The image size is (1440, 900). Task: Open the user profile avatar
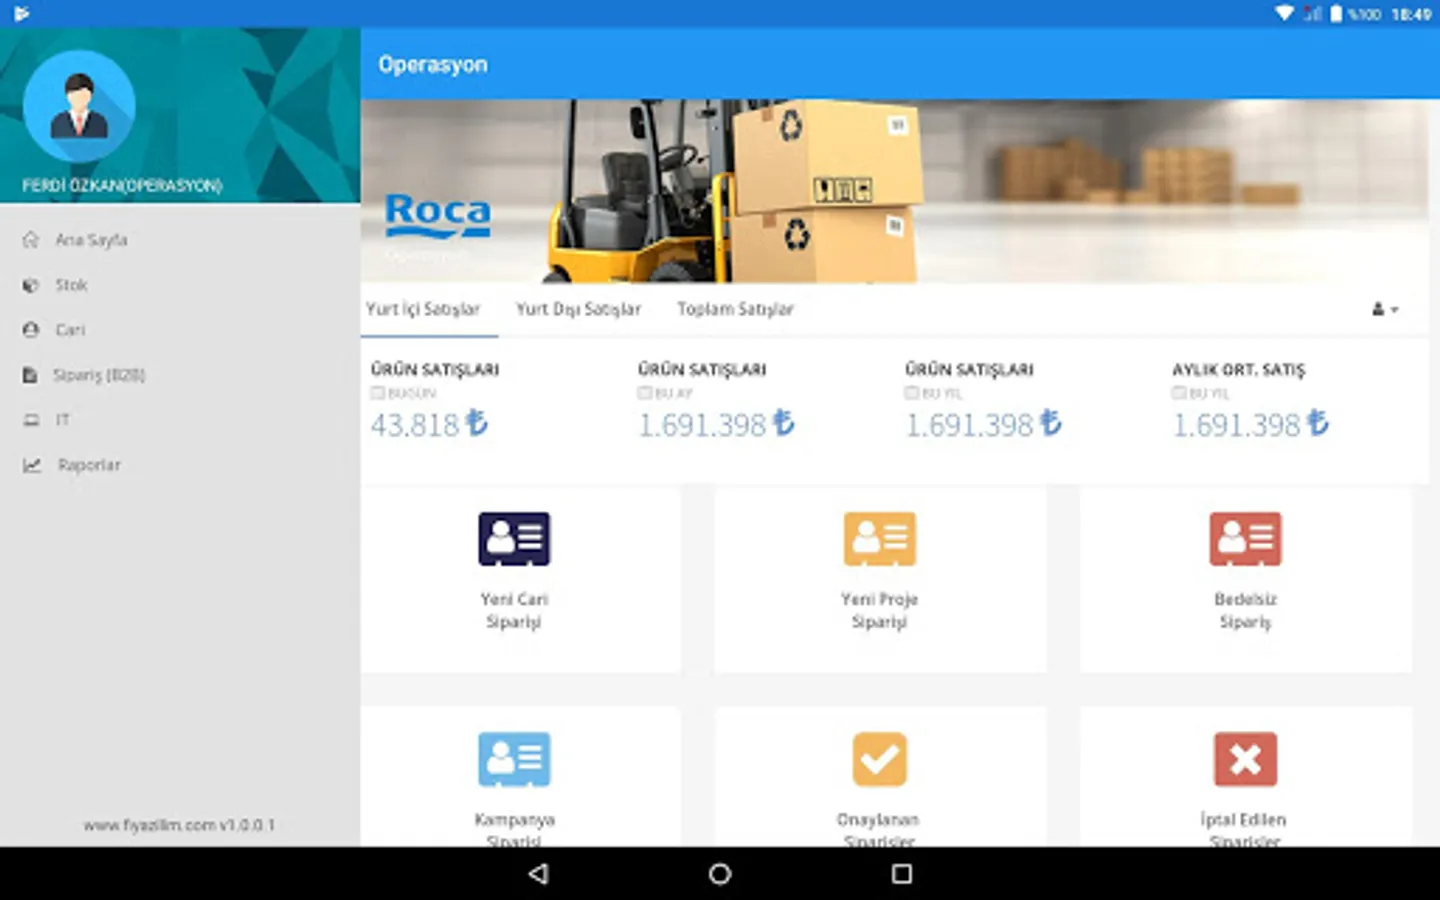(x=79, y=106)
